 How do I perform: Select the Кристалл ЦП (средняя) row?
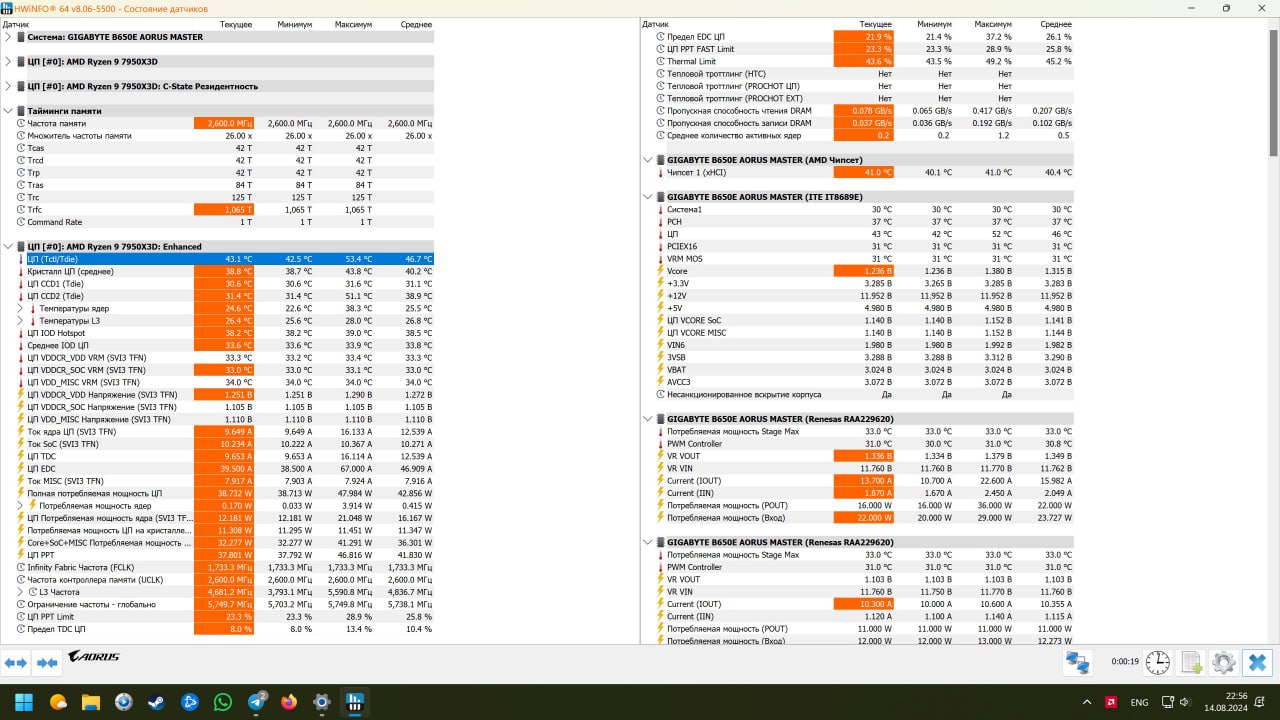[218, 271]
